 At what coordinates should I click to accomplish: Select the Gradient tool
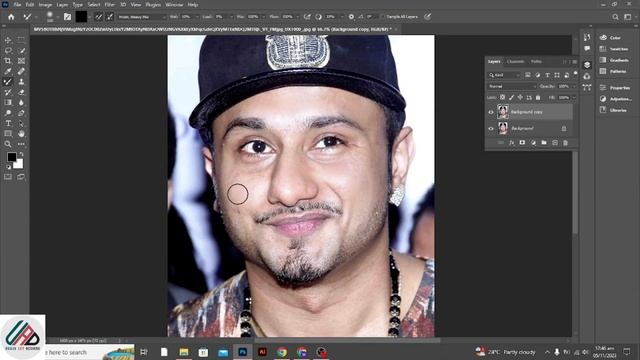[x=8, y=102]
